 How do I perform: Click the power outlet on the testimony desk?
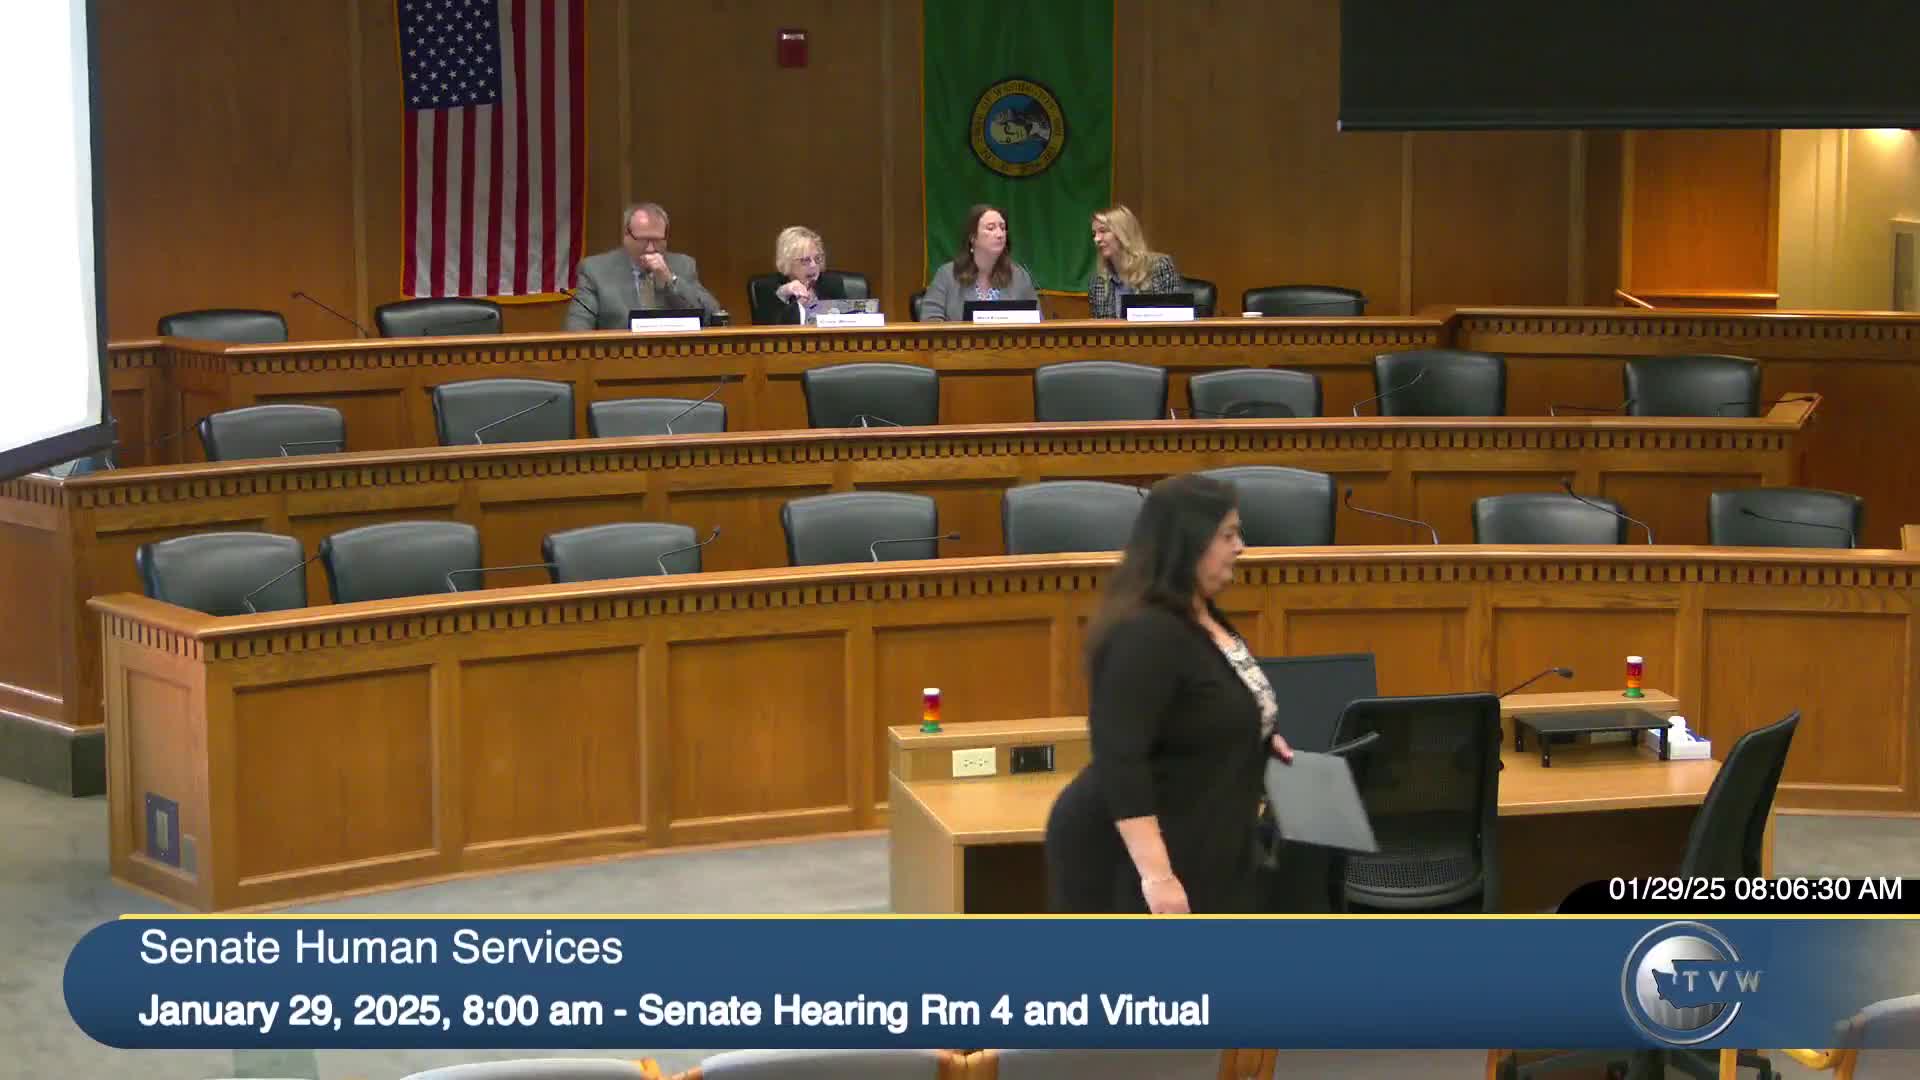[973, 762]
